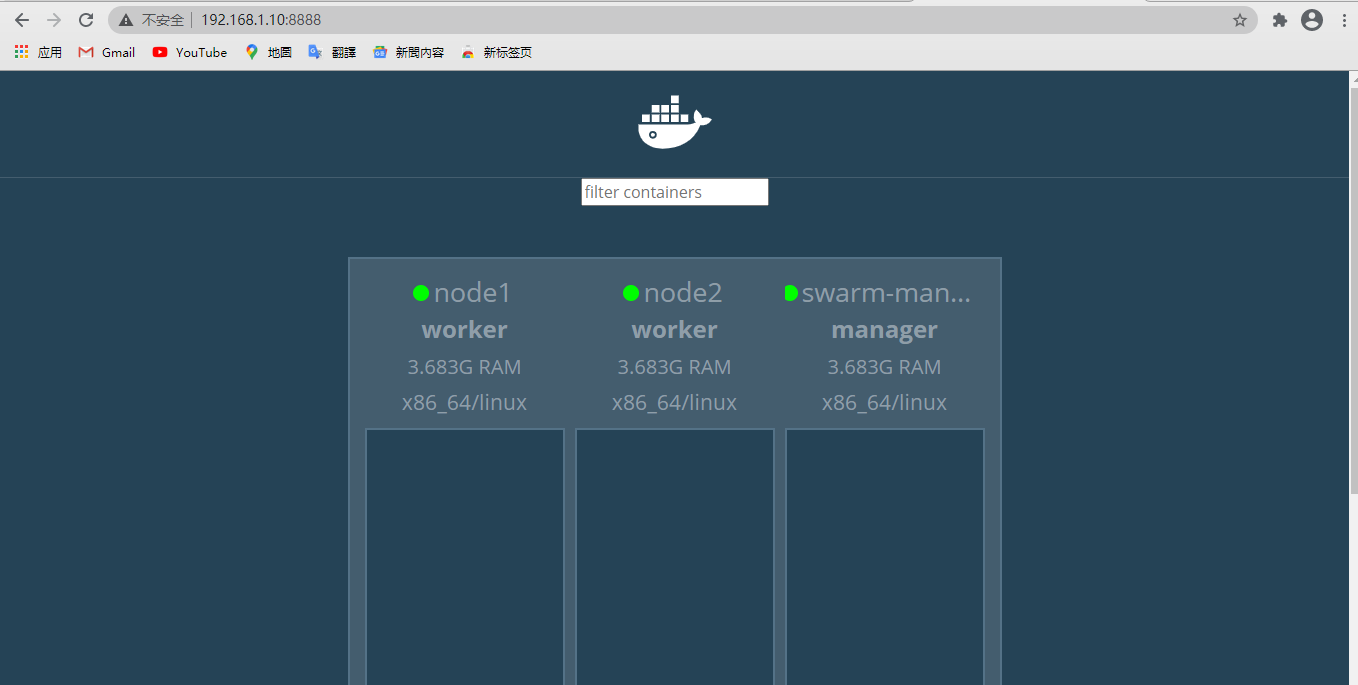This screenshot has height=685, width=1358.
Task: Click x86_64/linux under swarm-man...
Action: click(885, 403)
